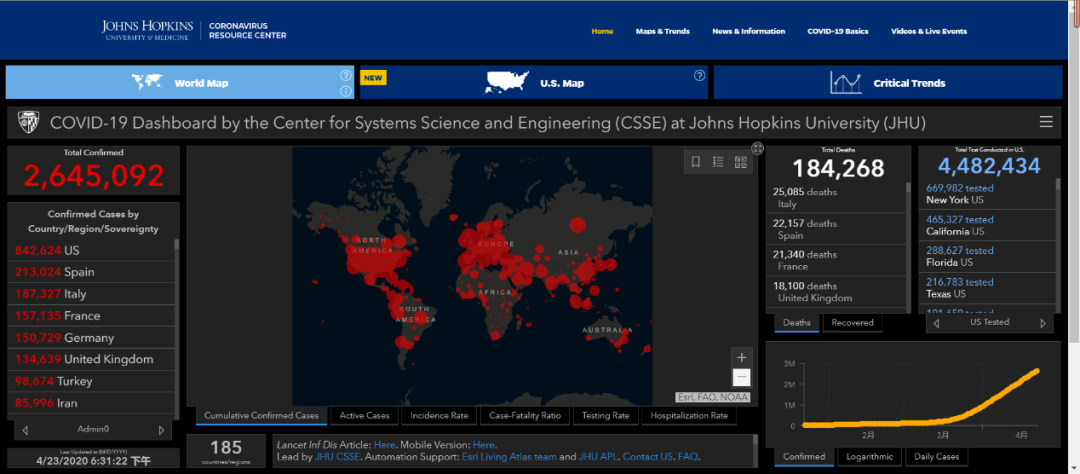The image size is (1080, 474).
Task: Expand the map to full screen
Action: pos(758,148)
